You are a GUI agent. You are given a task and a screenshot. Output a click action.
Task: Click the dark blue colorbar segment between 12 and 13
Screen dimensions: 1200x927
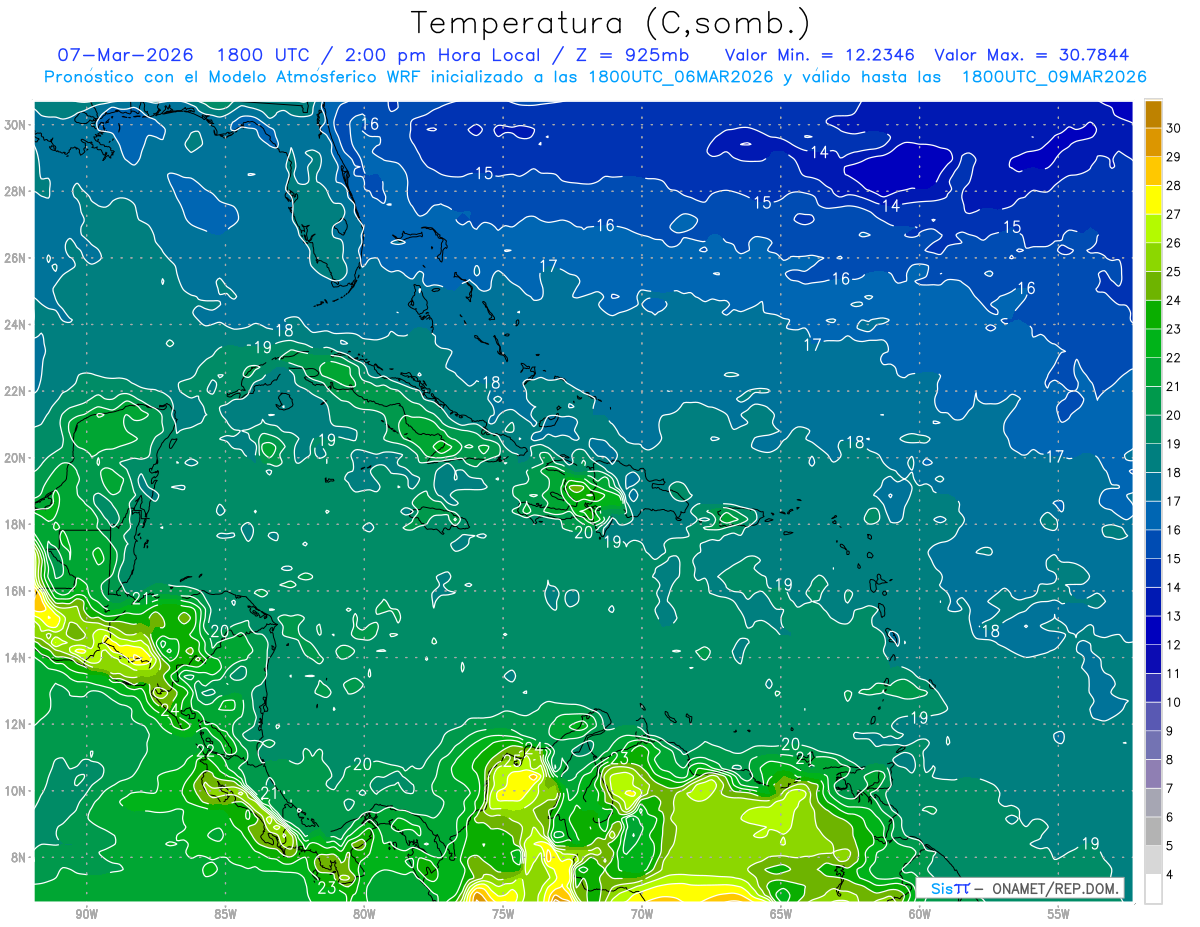(x=1153, y=630)
